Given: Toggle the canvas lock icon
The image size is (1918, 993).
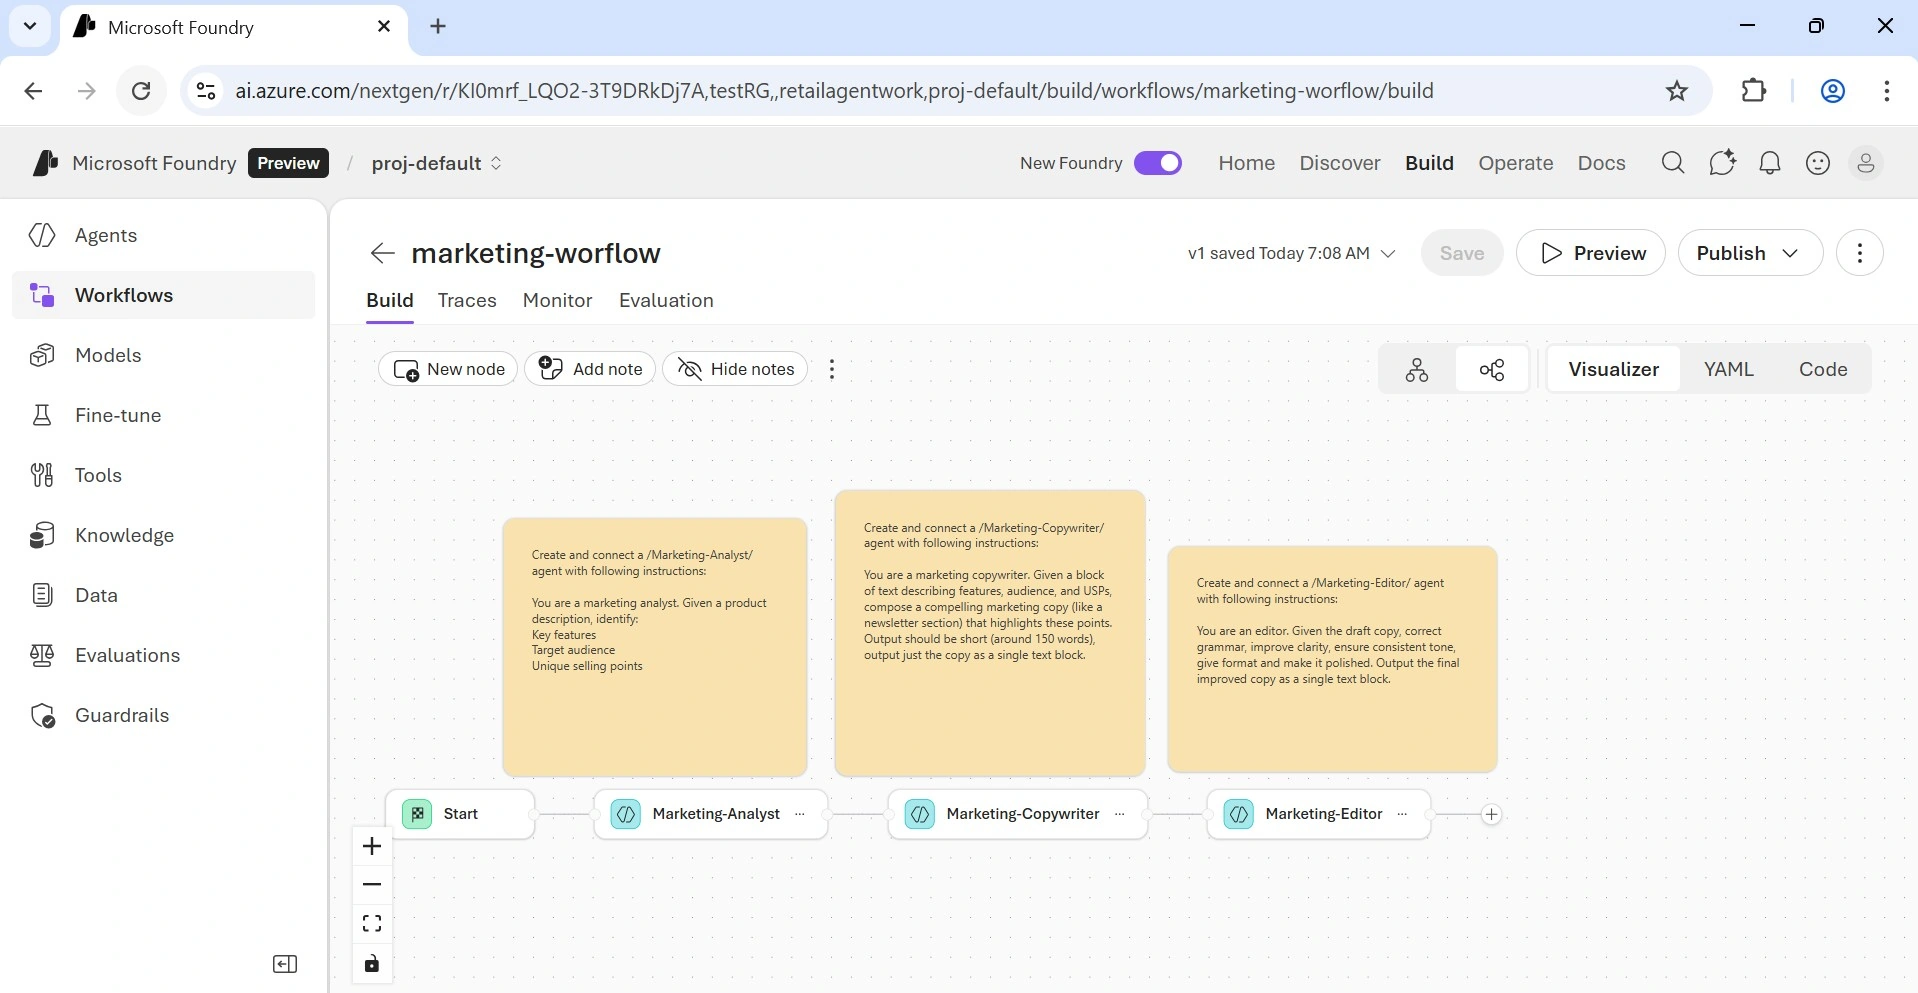Looking at the screenshot, I should click(x=372, y=963).
